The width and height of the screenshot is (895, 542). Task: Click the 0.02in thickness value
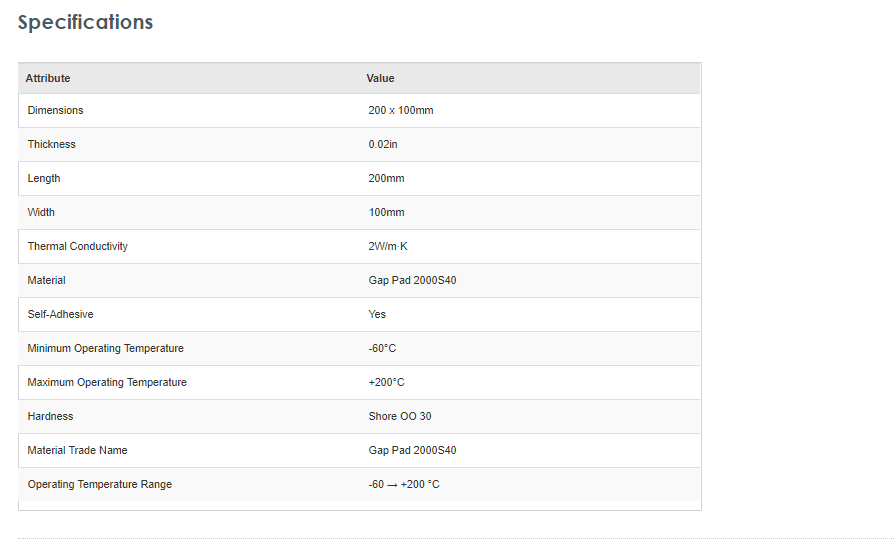[382, 144]
